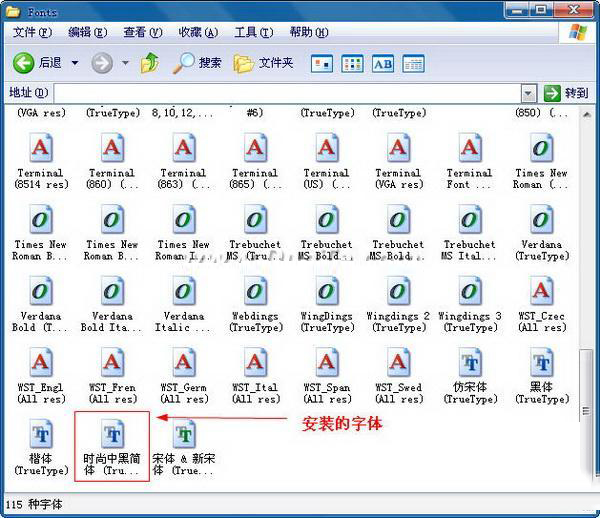Expand the address bar dropdown
Screen dimensions: 600x518
click(x=529, y=93)
